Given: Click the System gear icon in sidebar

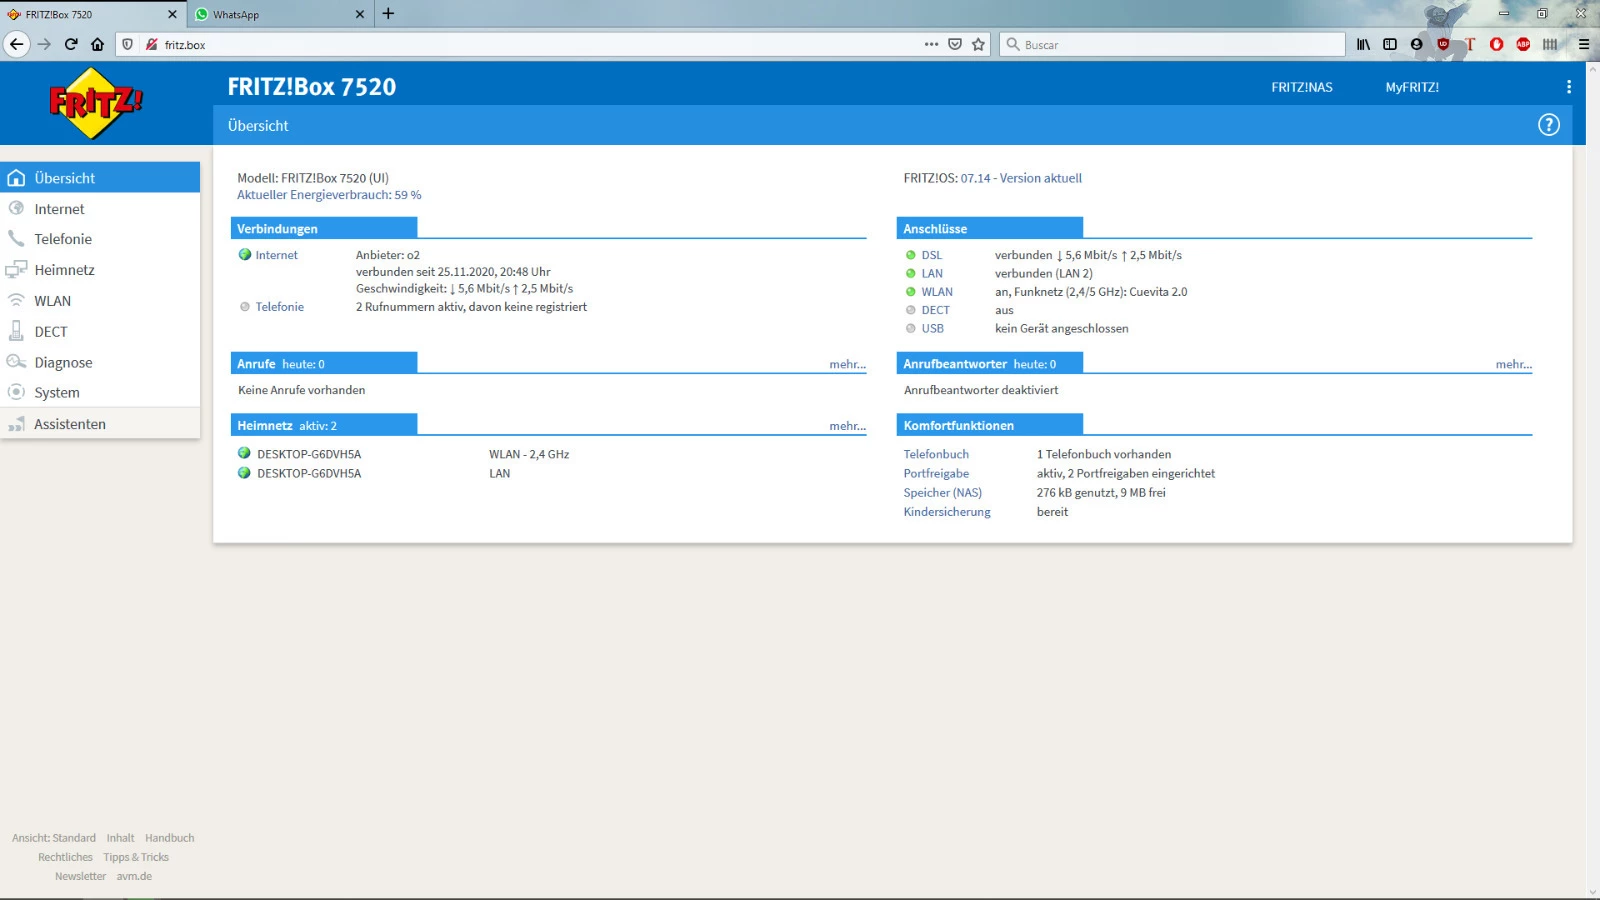Looking at the screenshot, I should [16, 392].
